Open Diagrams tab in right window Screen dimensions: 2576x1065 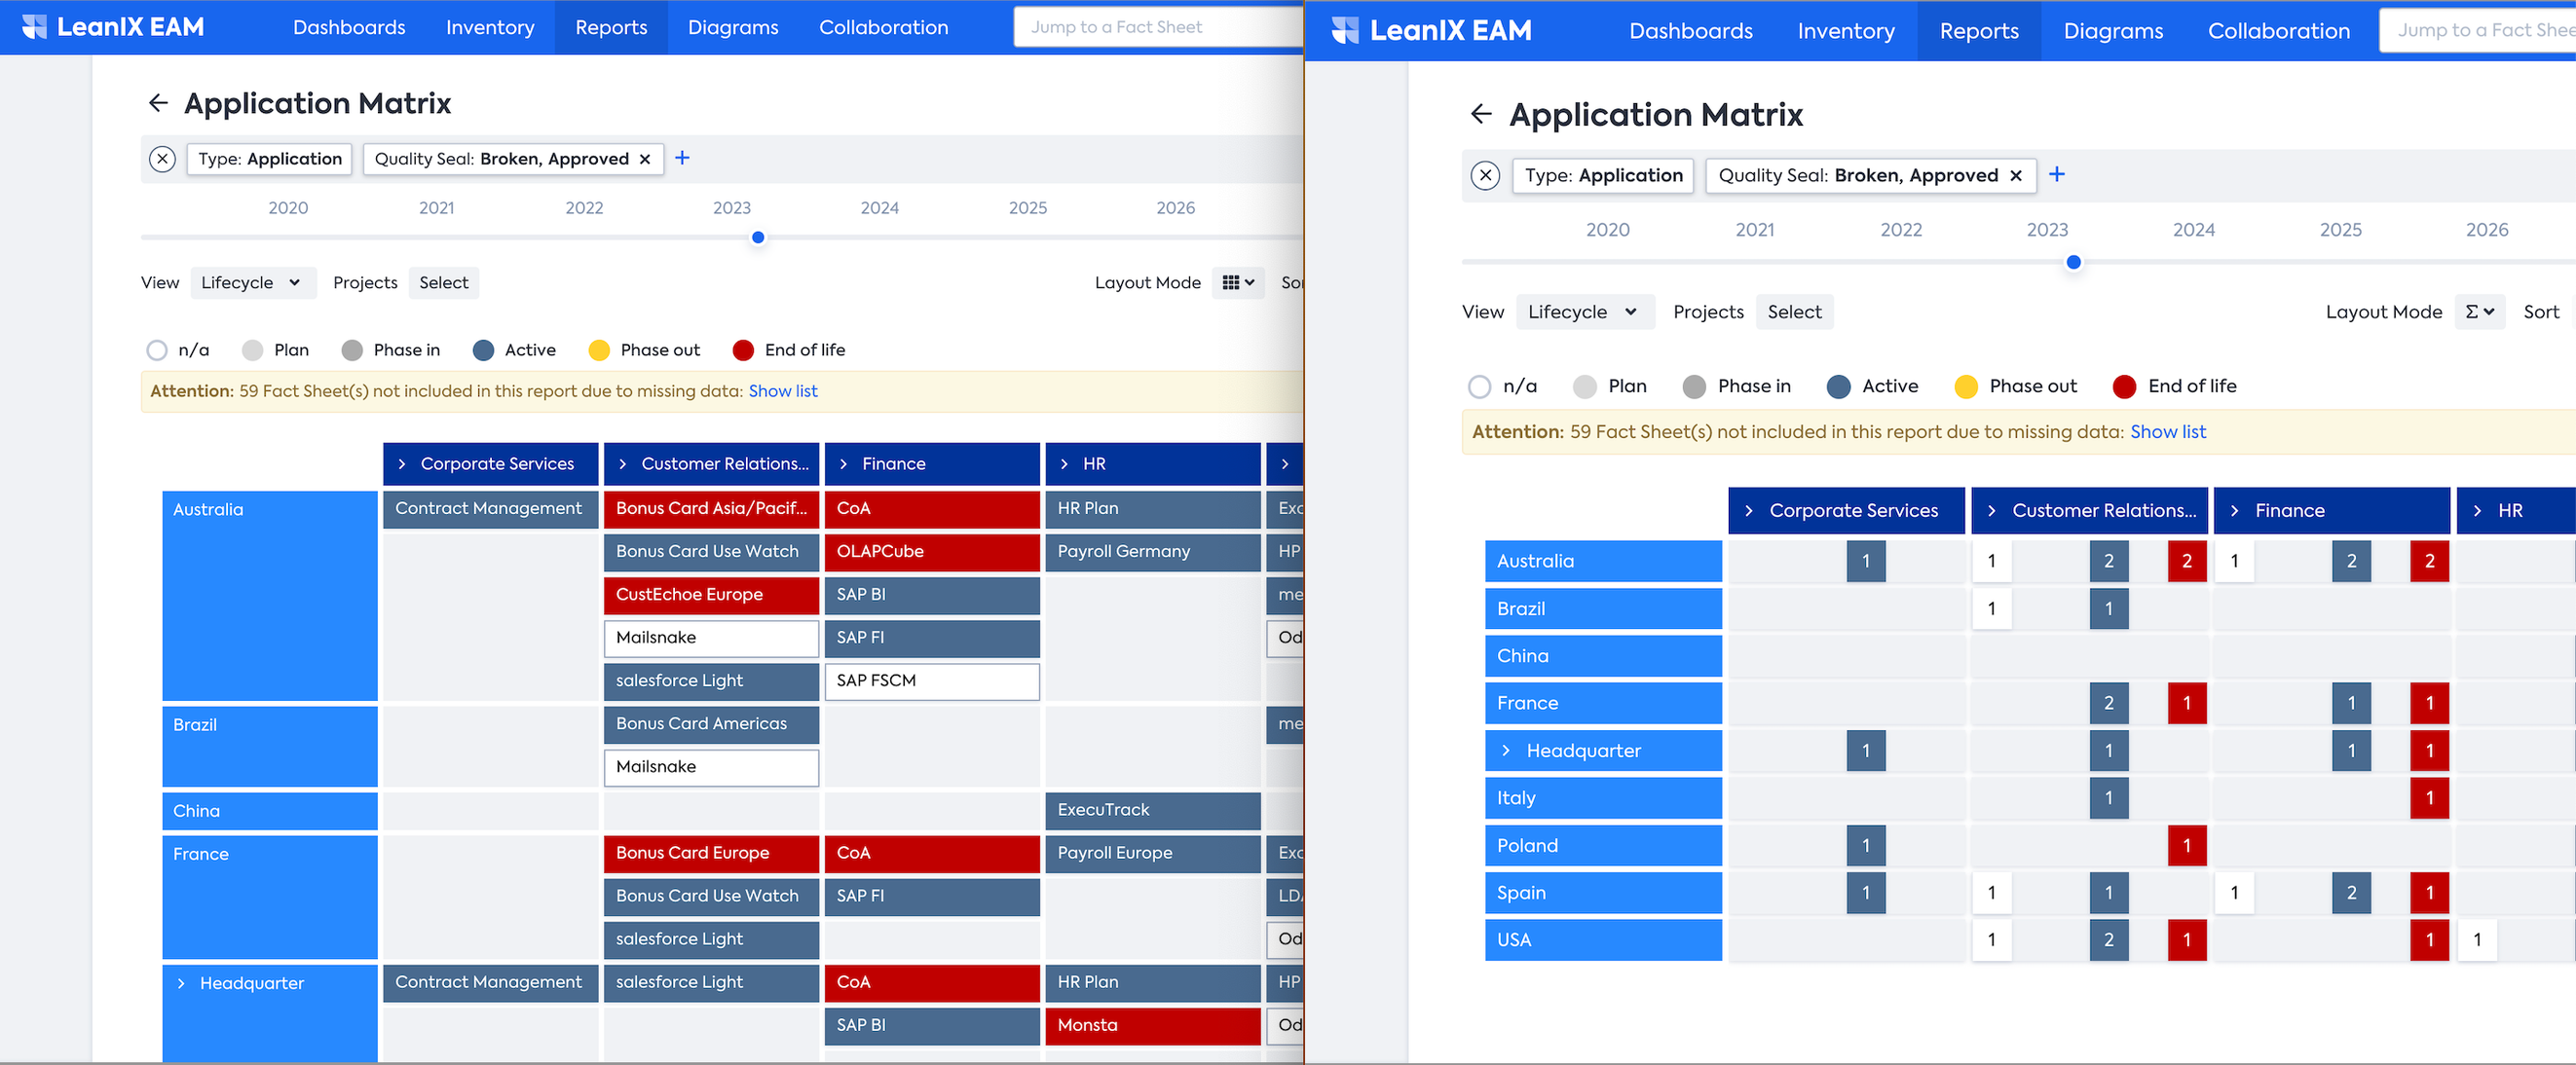pyautogui.click(x=2113, y=30)
